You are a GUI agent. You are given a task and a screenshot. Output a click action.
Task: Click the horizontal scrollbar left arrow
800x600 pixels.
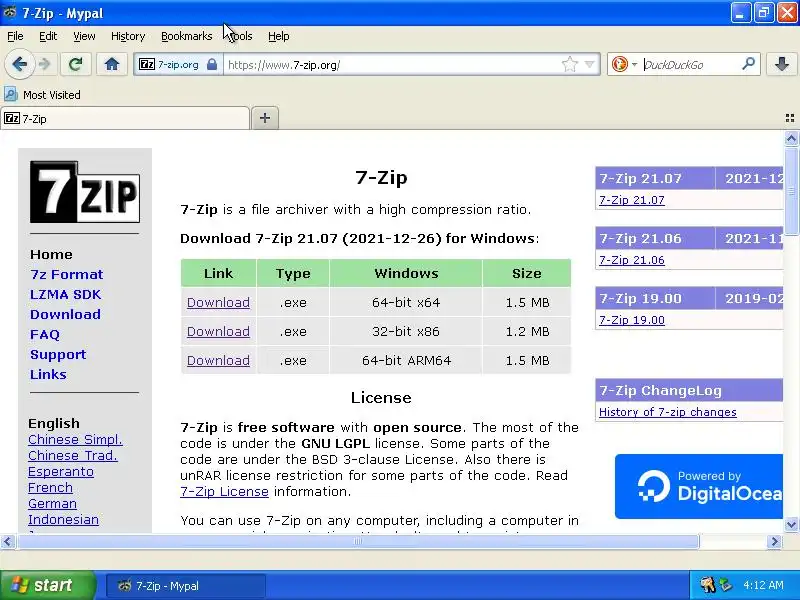(x=8, y=541)
